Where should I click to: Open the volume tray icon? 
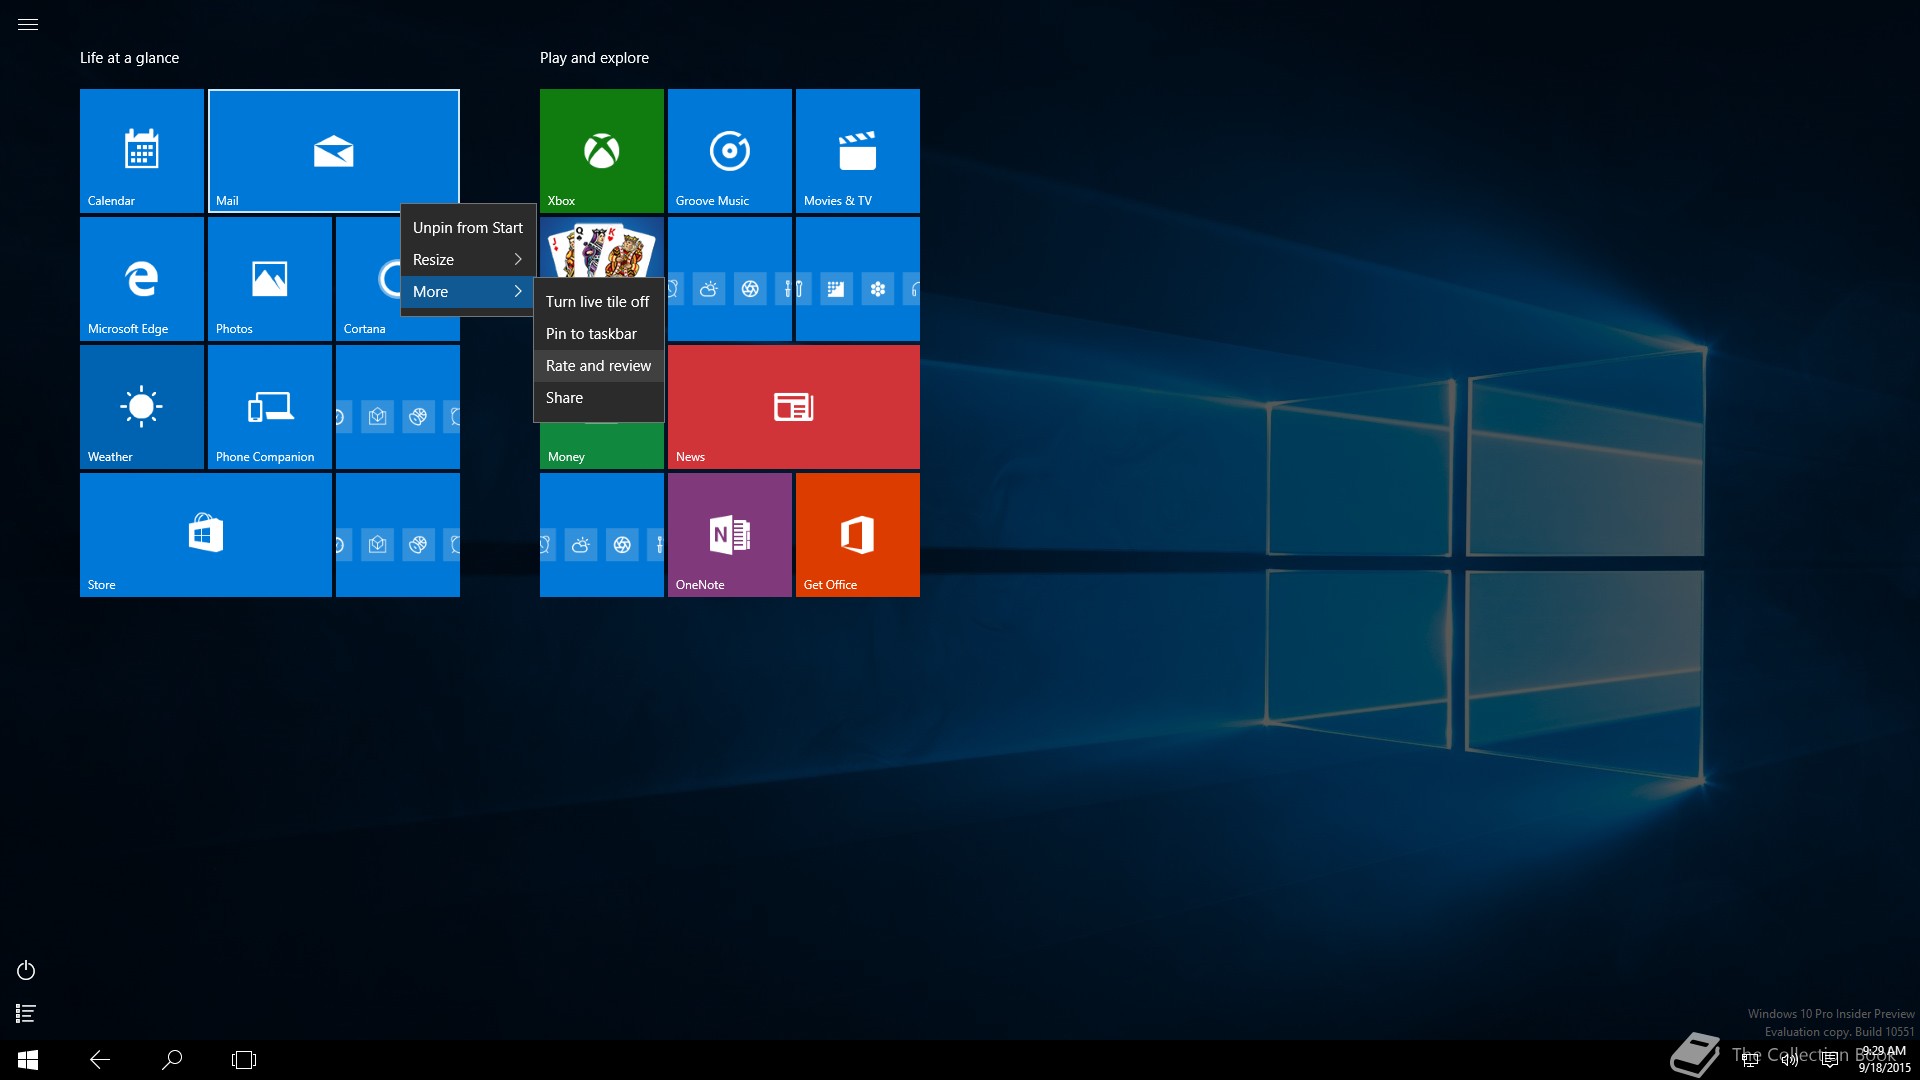pyautogui.click(x=1790, y=1060)
